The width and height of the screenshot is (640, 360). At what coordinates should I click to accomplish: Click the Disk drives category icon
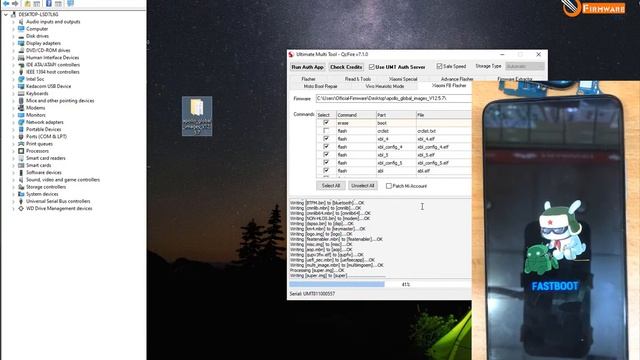(x=21, y=36)
